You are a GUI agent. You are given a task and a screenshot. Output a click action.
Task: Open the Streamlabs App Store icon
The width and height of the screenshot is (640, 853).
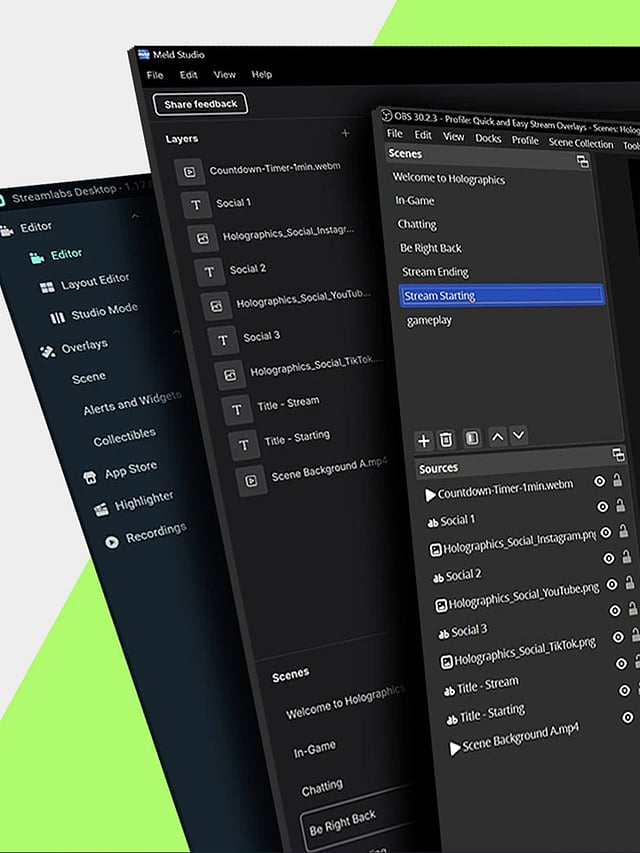coord(88,475)
